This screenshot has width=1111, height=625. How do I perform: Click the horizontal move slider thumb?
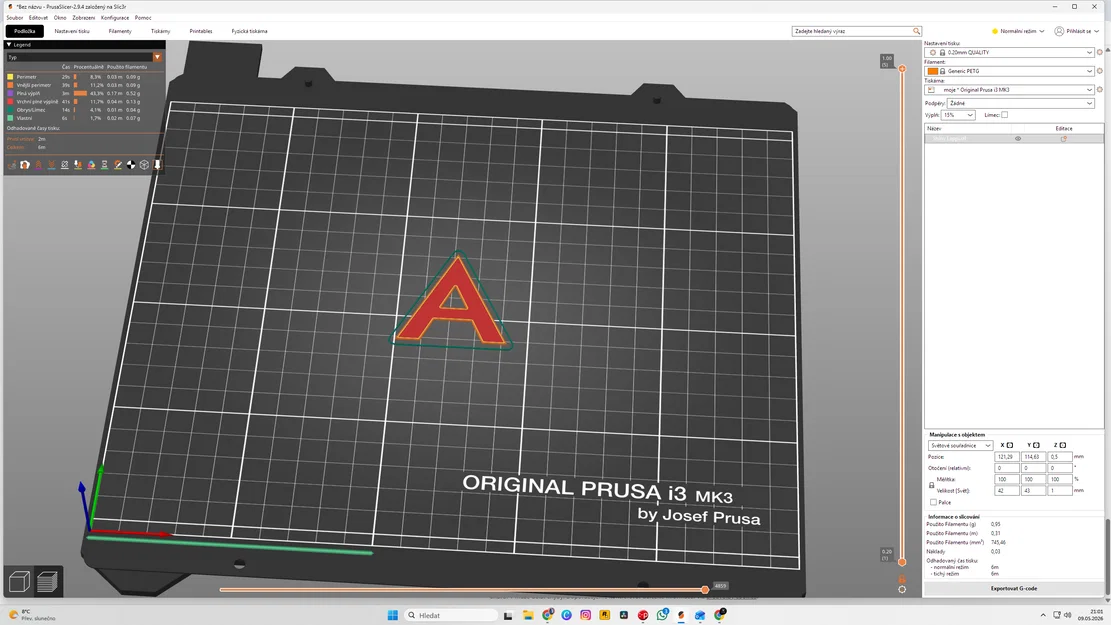coord(705,590)
